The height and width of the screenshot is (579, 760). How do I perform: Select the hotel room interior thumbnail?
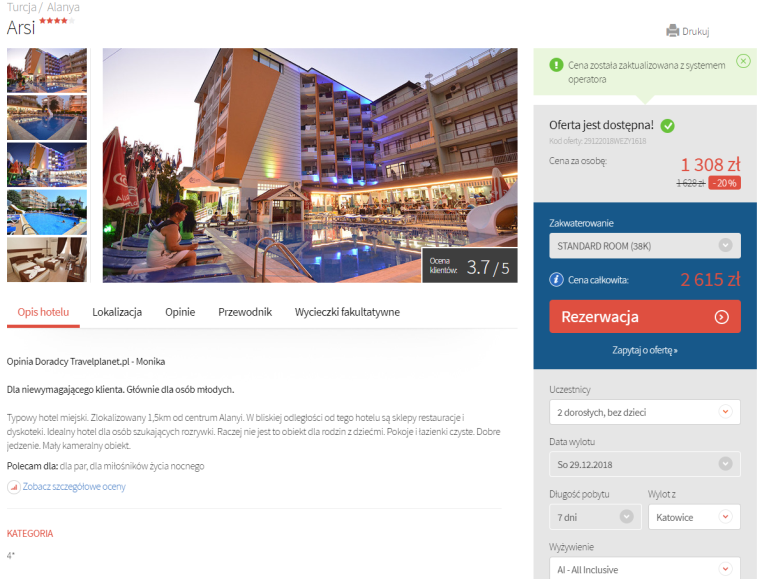click(47, 260)
